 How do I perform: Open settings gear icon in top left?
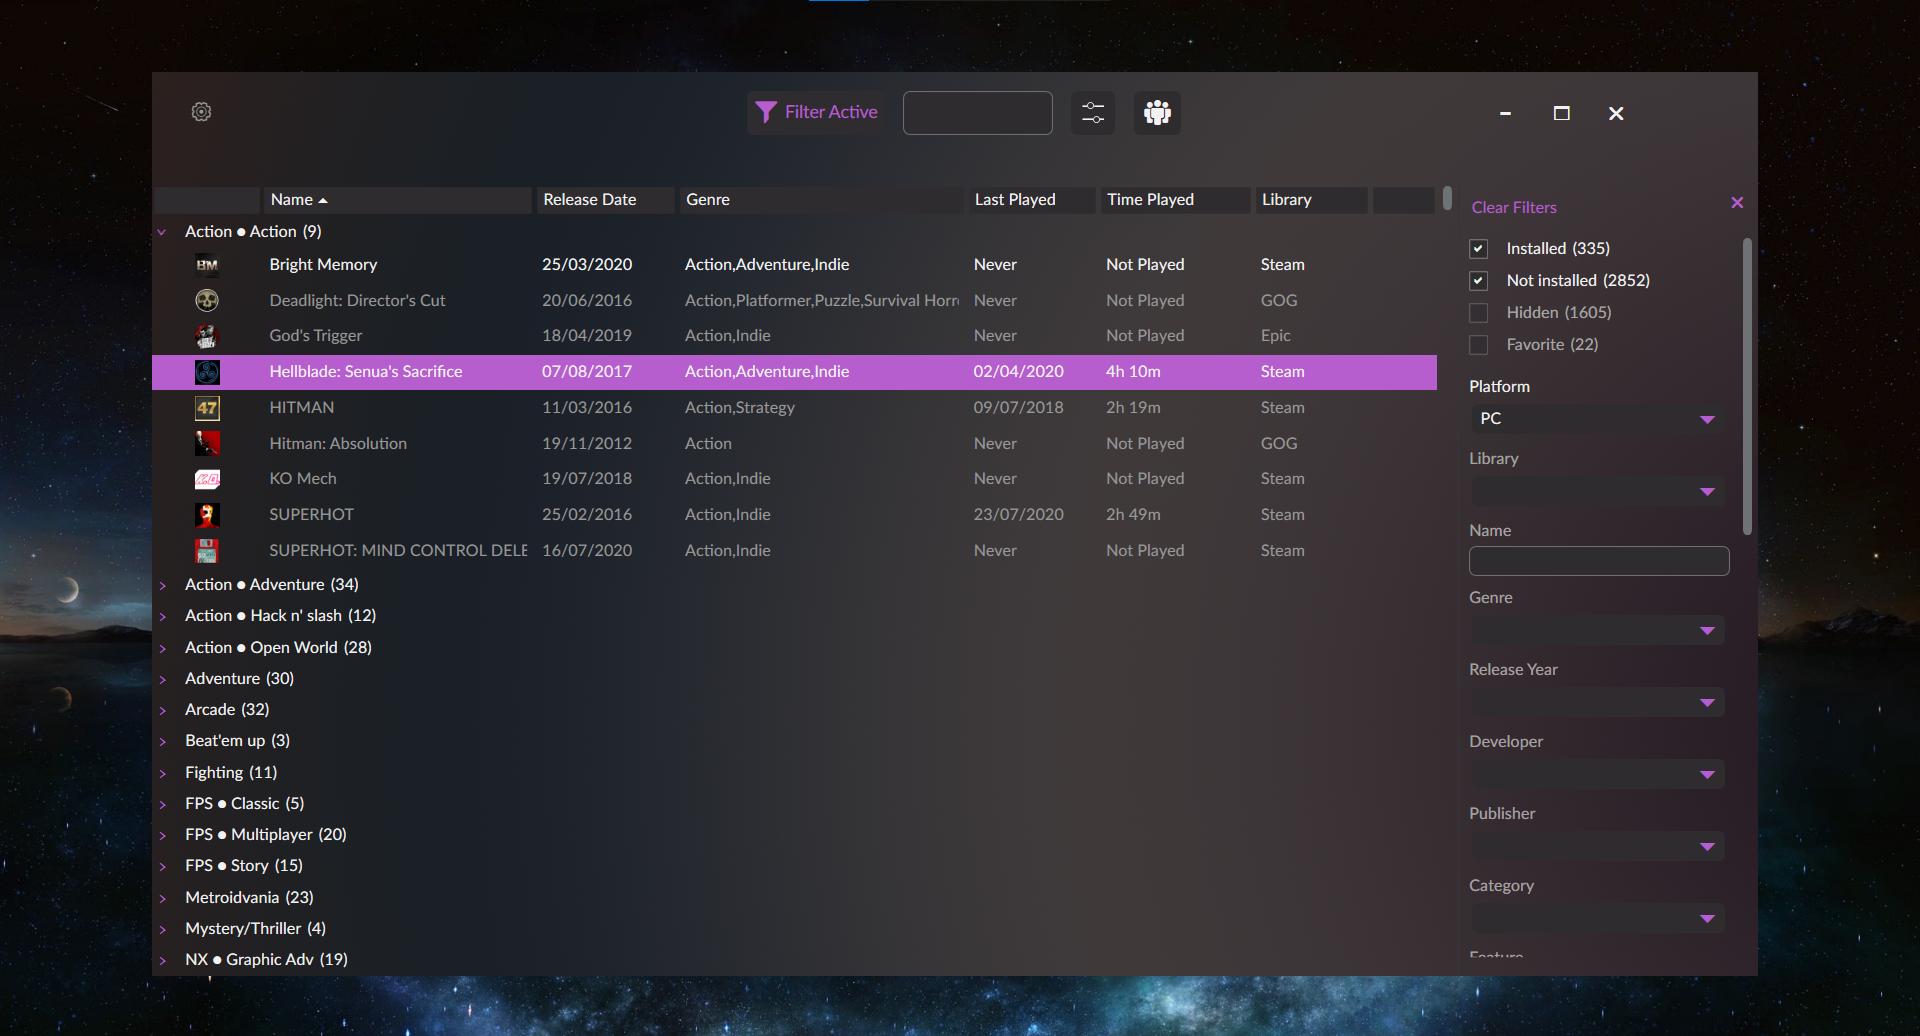(x=201, y=112)
